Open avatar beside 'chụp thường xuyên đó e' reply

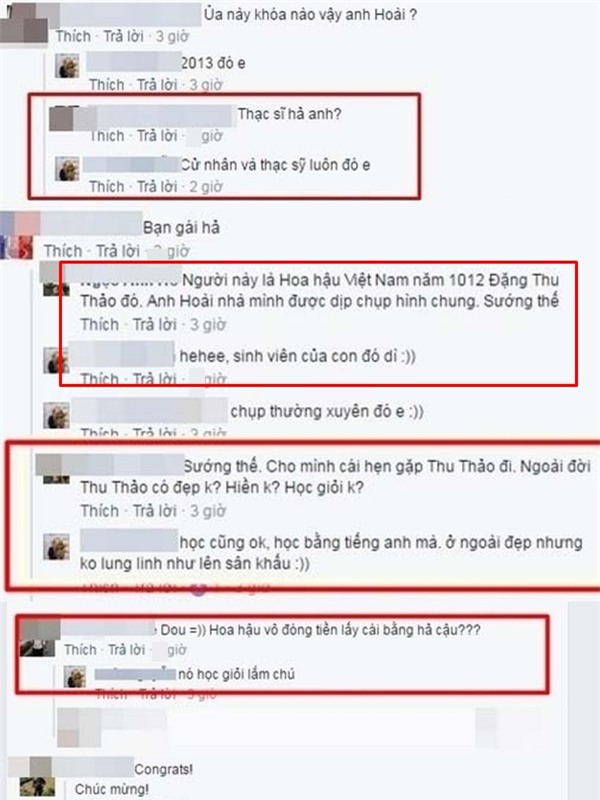(x=56, y=416)
